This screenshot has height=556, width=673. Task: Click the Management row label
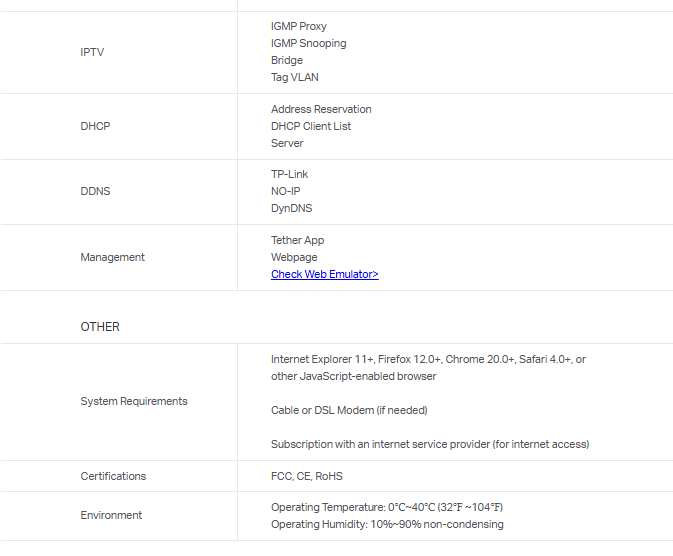pyautogui.click(x=112, y=257)
